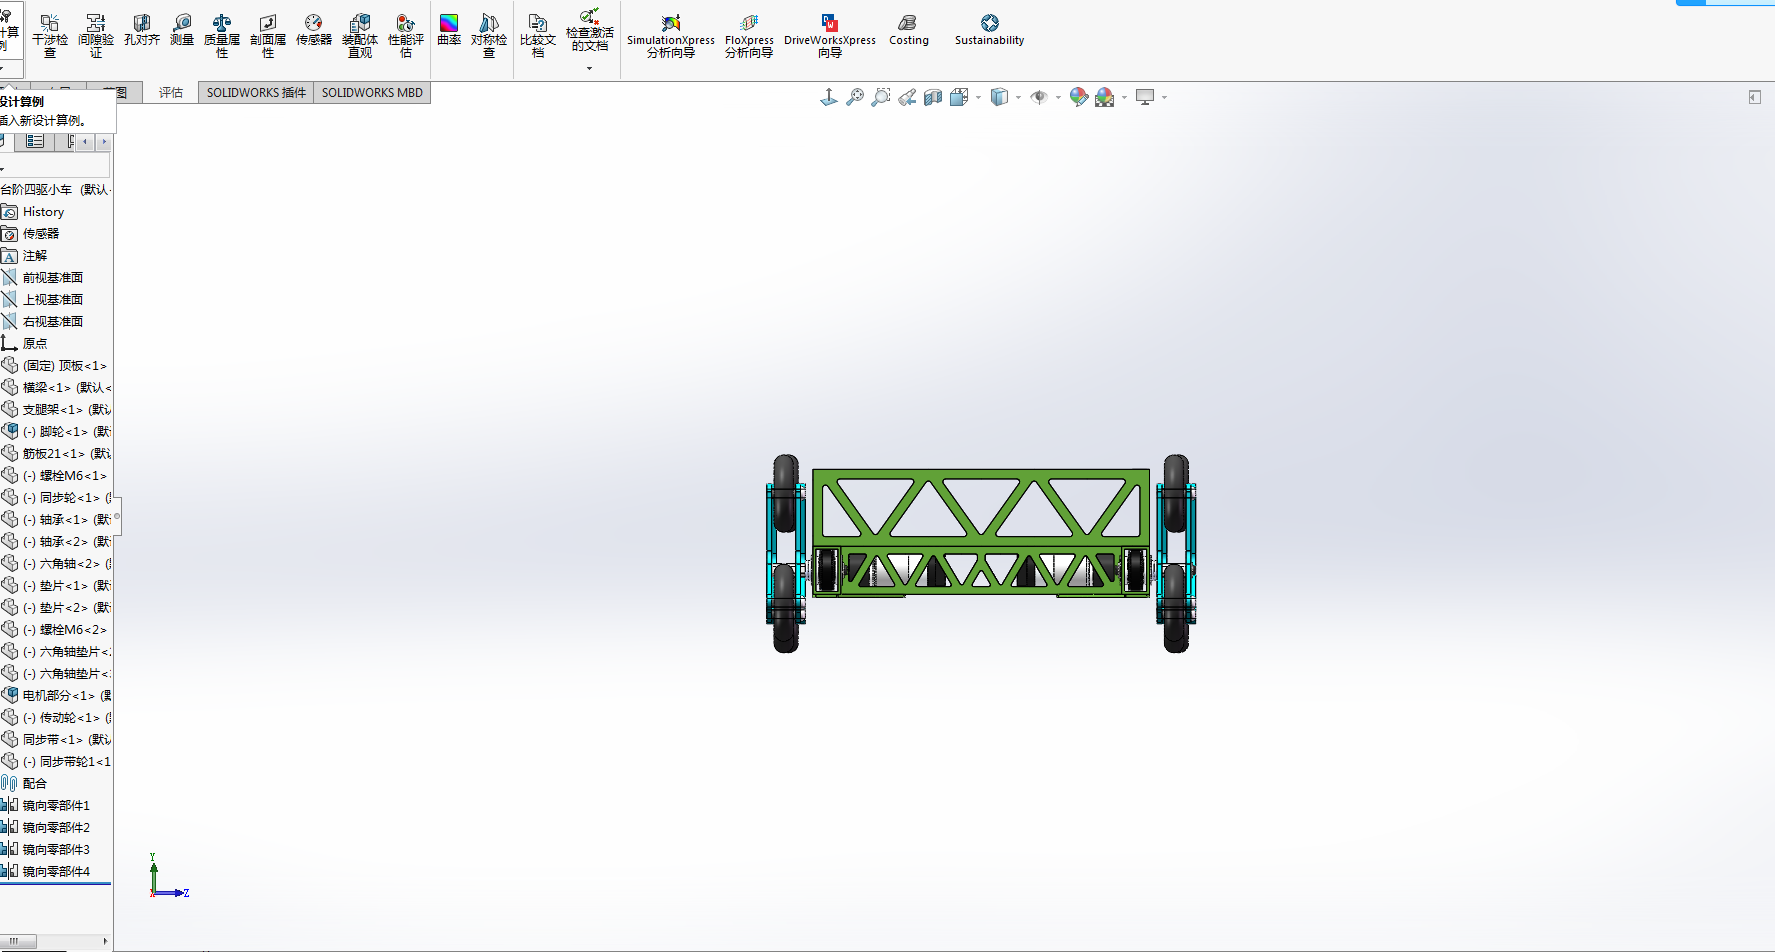Toggle the Section View icon
The height and width of the screenshot is (952, 1775).
(933, 97)
